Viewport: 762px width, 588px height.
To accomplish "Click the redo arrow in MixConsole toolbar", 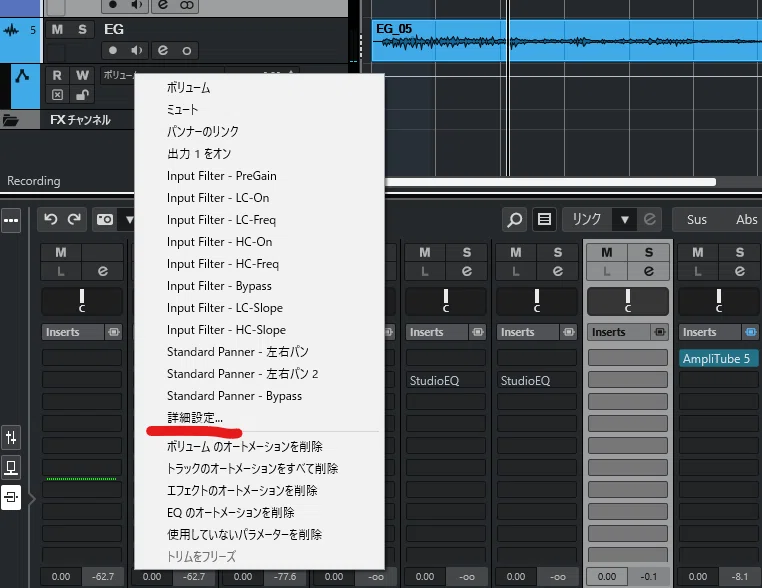I will [x=74, y=220].
